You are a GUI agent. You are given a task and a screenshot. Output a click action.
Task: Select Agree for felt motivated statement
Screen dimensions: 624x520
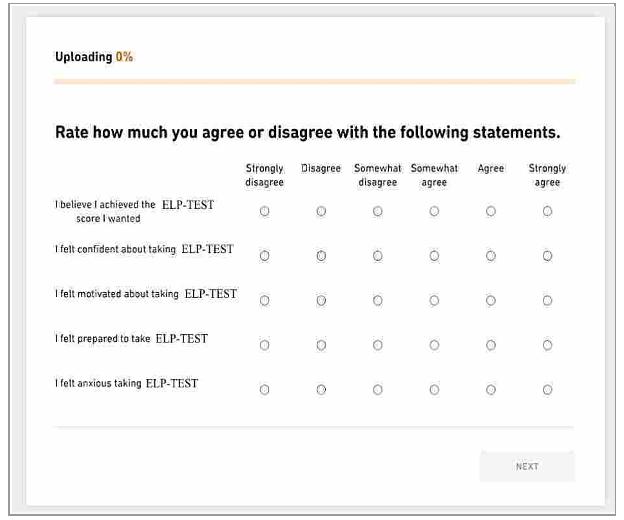(x=491, y=300)
